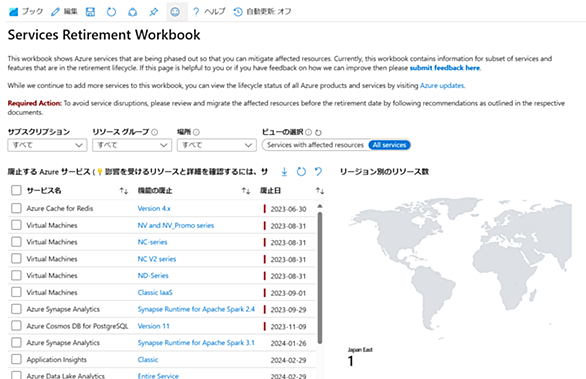
Task: Click the share/notification bell icon in toolbar
Action: click(132, 12)
